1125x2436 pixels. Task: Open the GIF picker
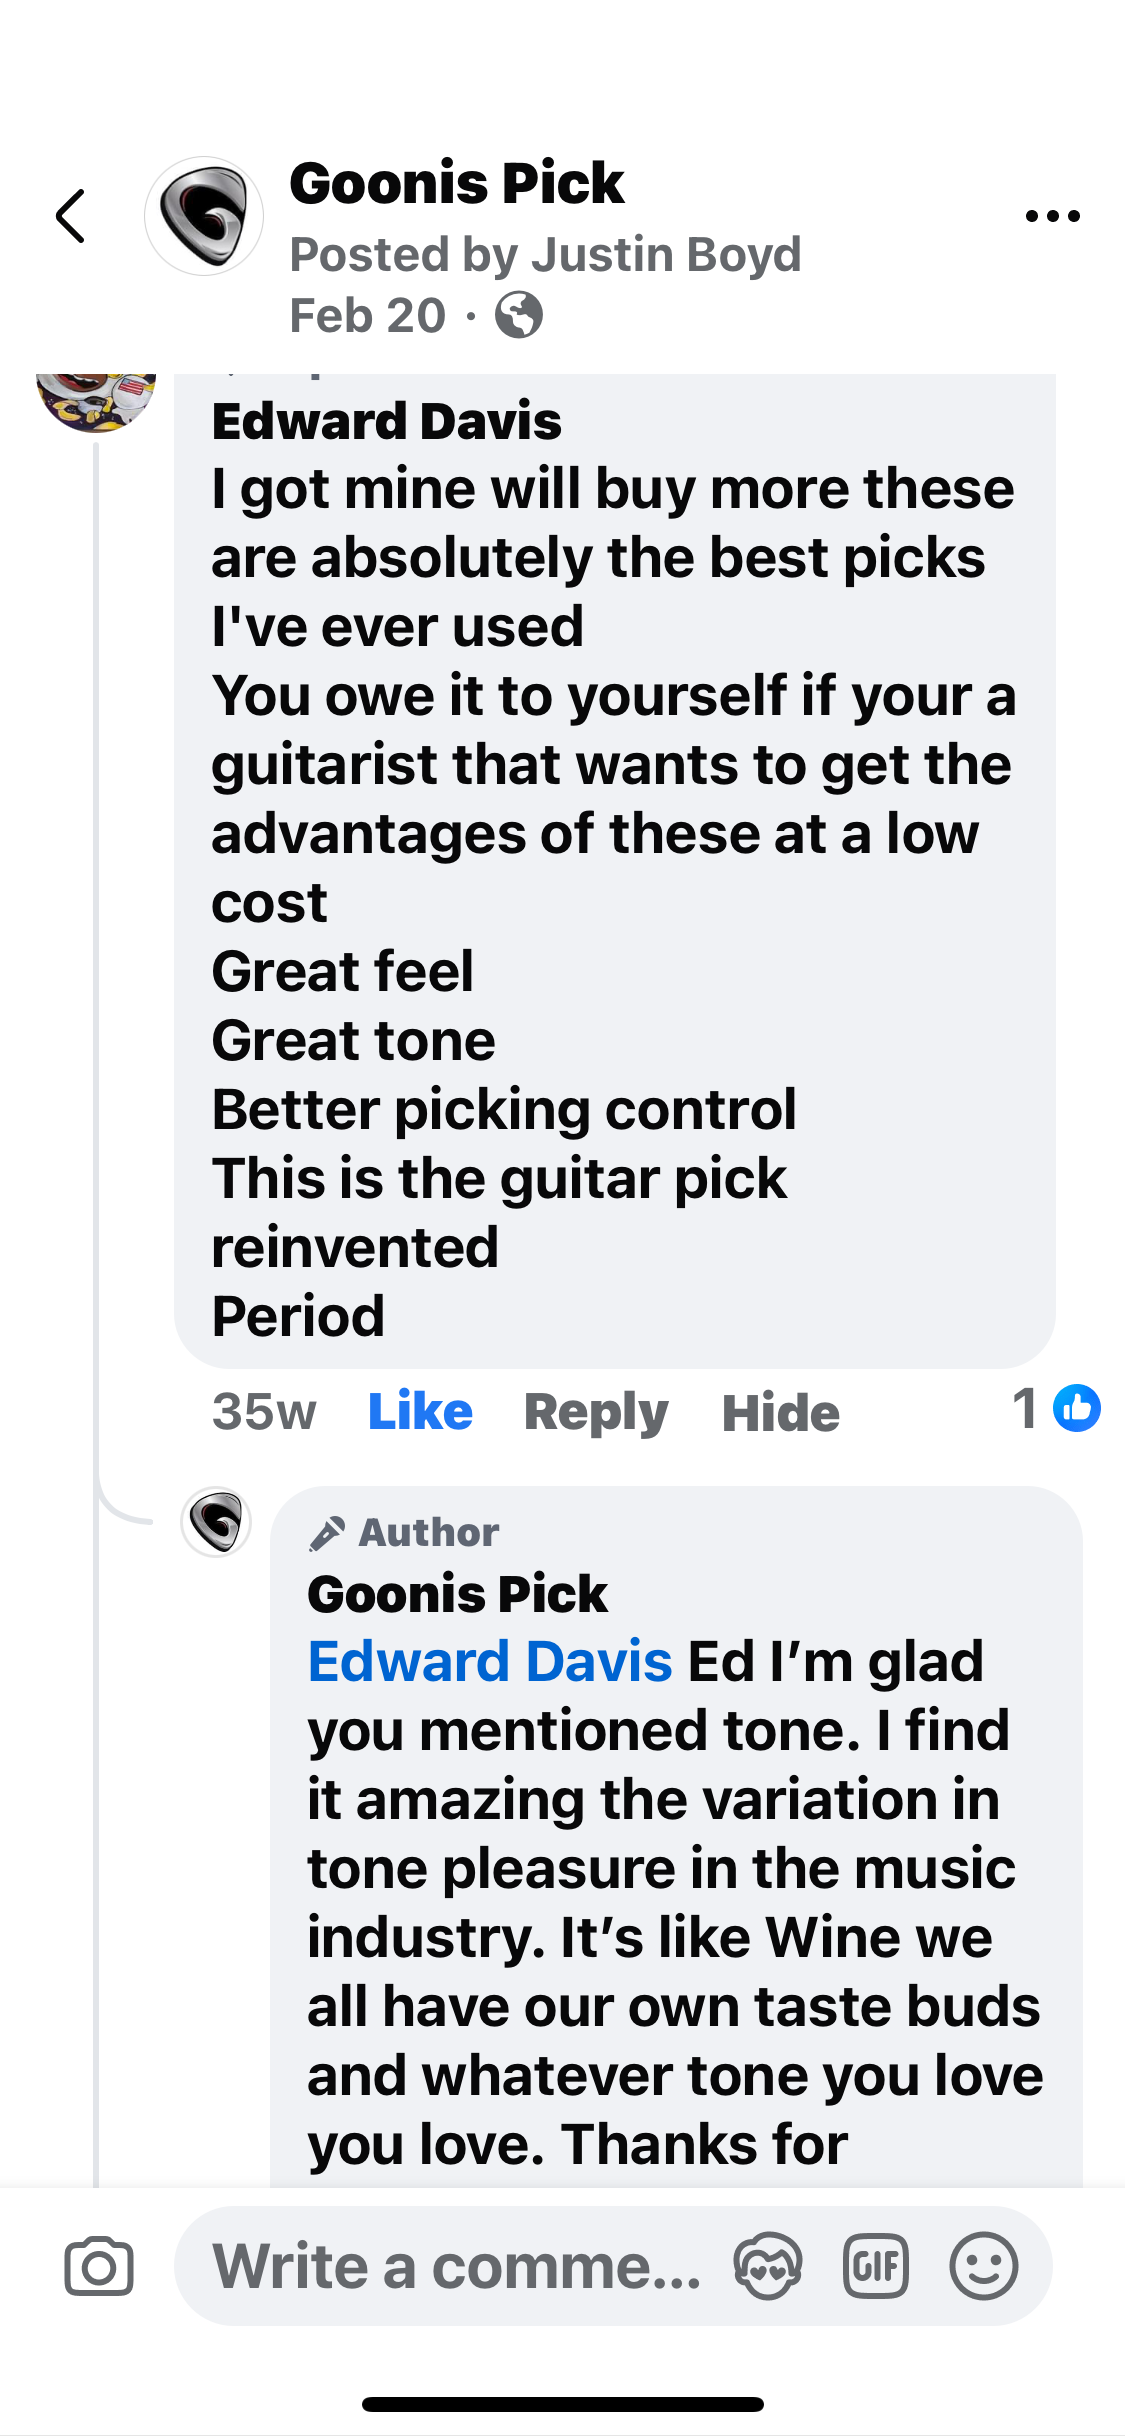click(x=876, y=2266)
